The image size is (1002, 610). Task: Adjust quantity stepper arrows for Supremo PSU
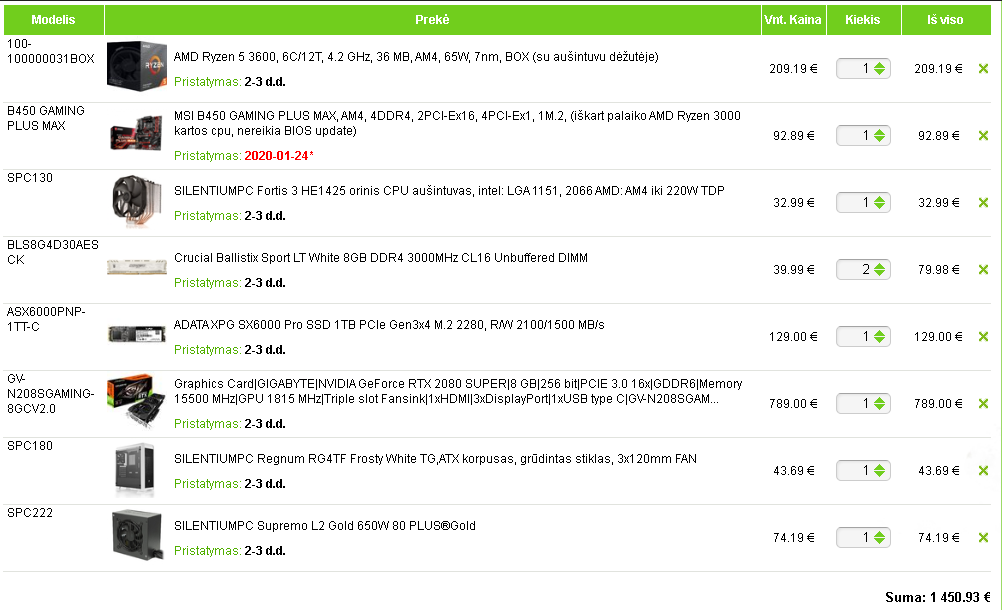[879, 538]
